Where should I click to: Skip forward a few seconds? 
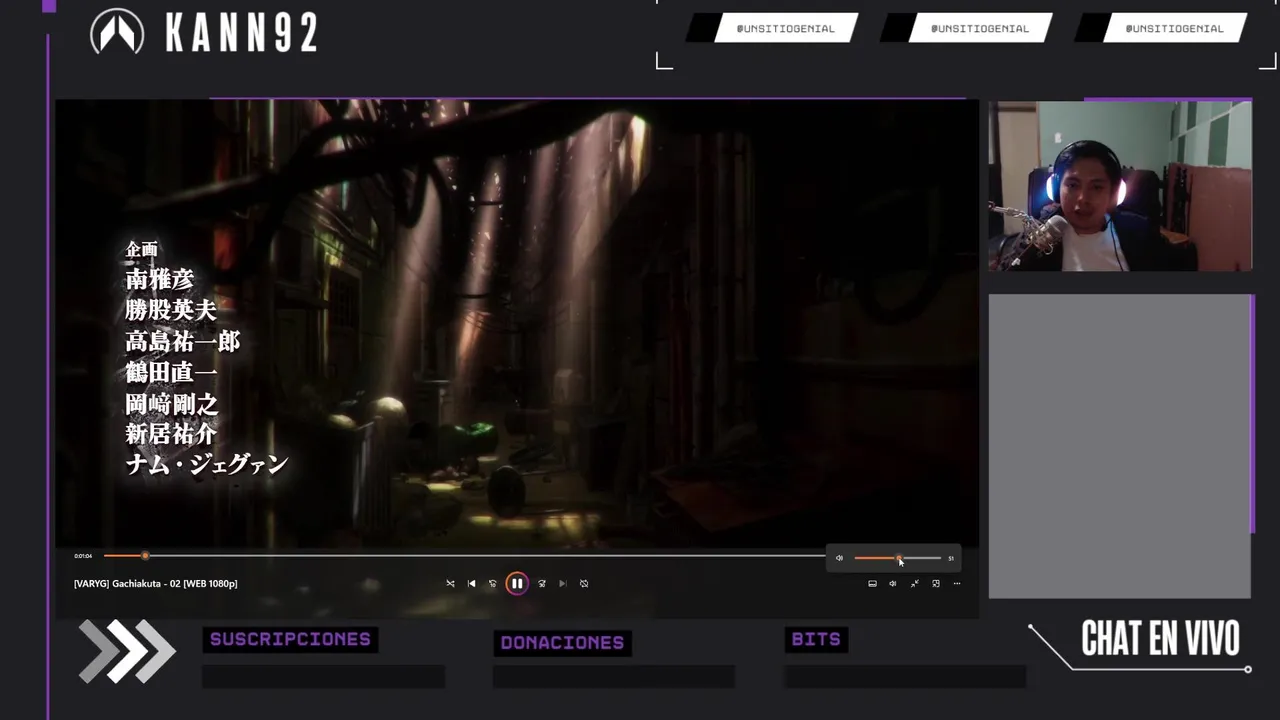pyautogui.click(x=542, y=584)
